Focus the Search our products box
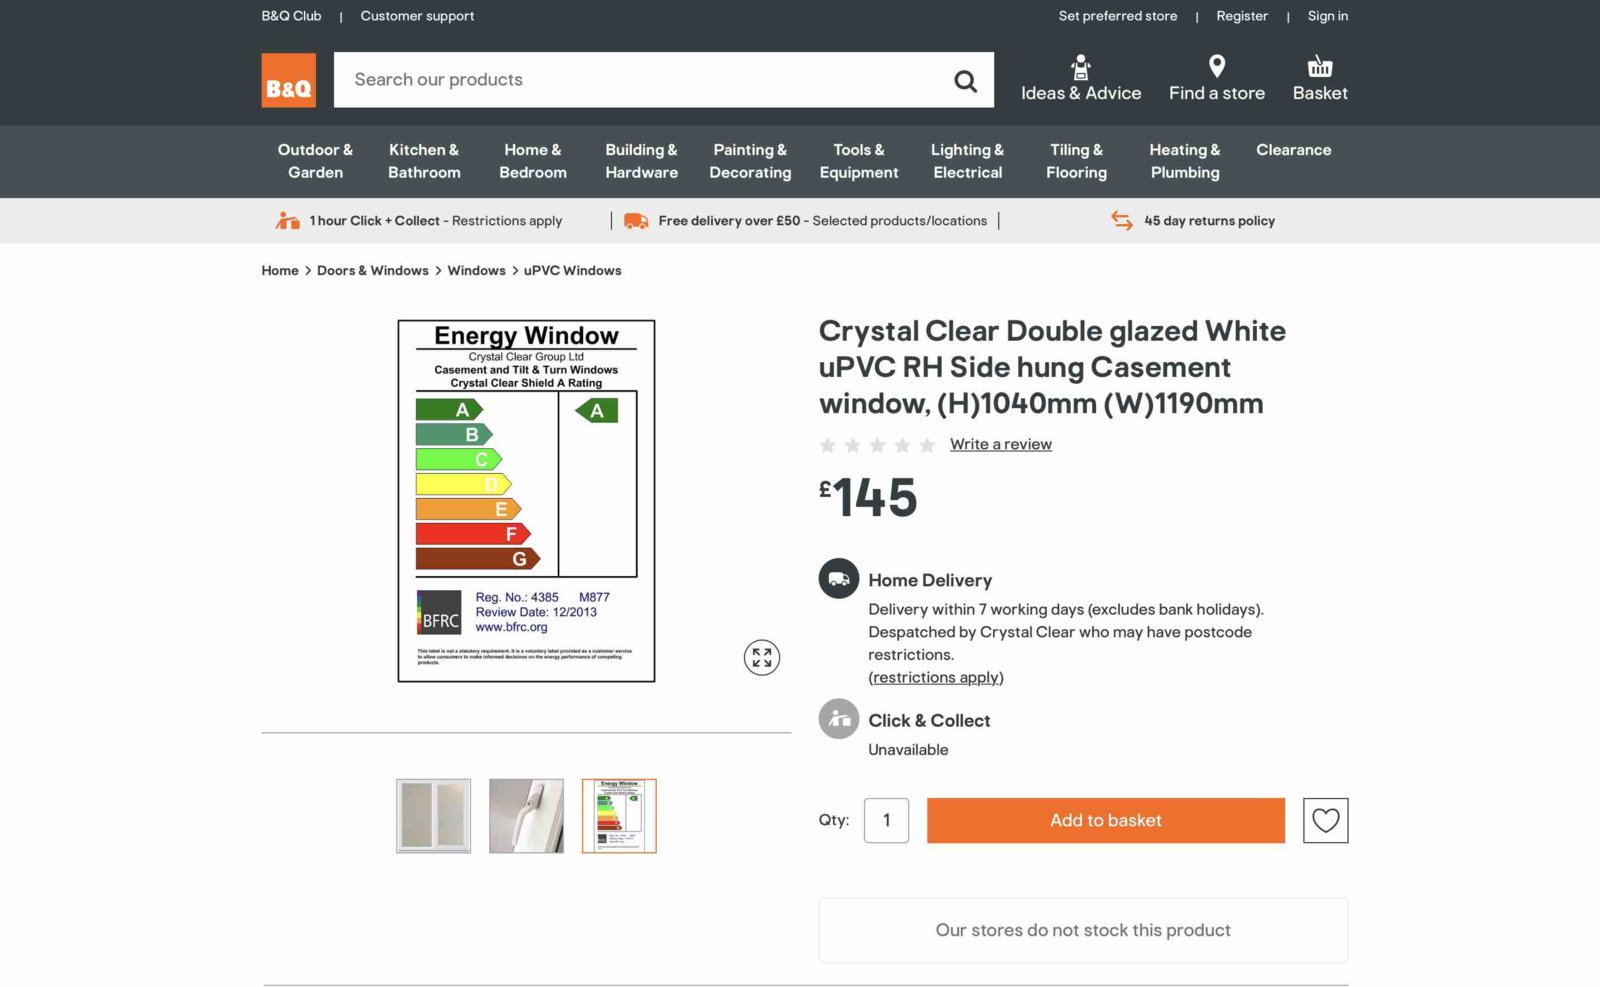Screen dimensions: 1600x987 (x=640, y=80)
